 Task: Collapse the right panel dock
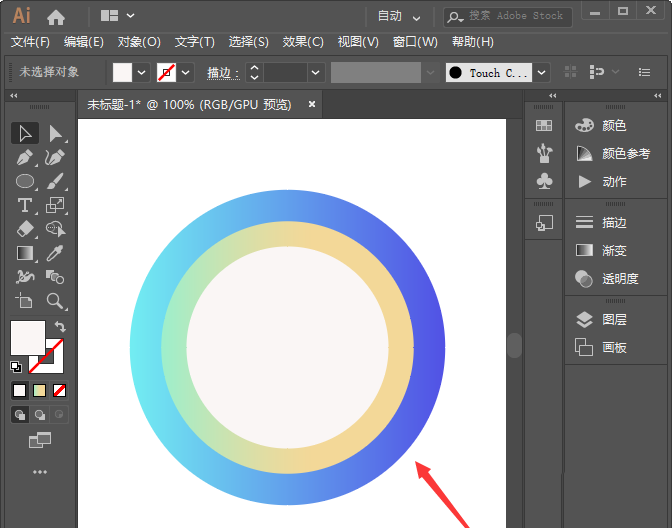[x=657, y=96]
